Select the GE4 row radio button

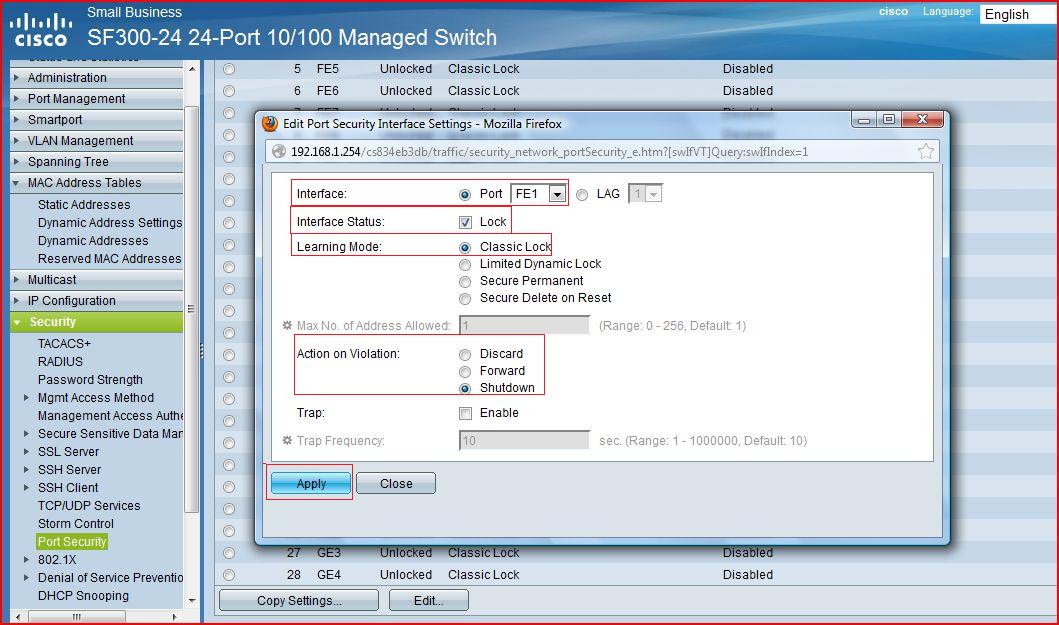coord(229,575)
